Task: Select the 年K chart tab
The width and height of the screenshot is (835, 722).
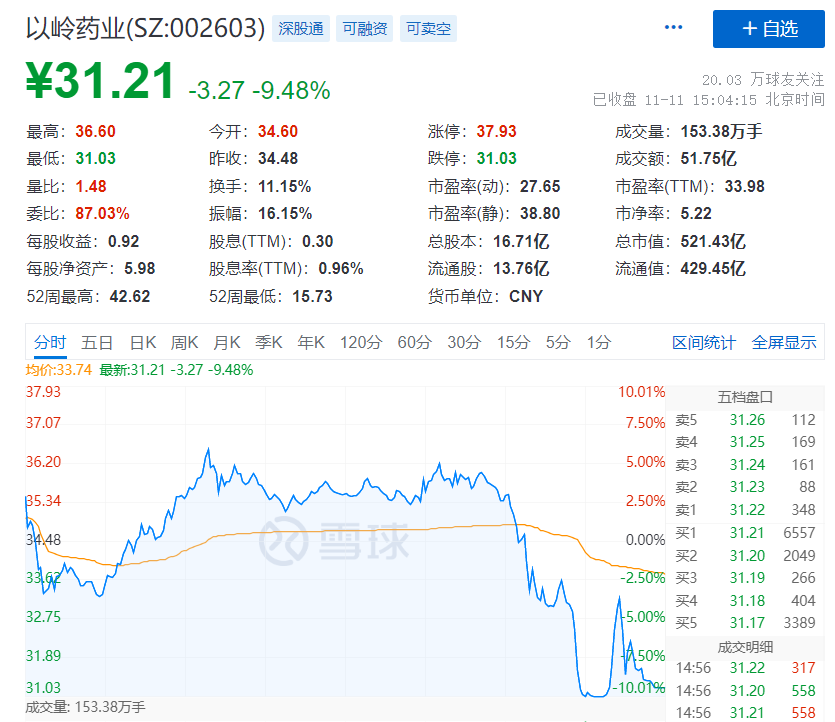Action: [311, 342]
